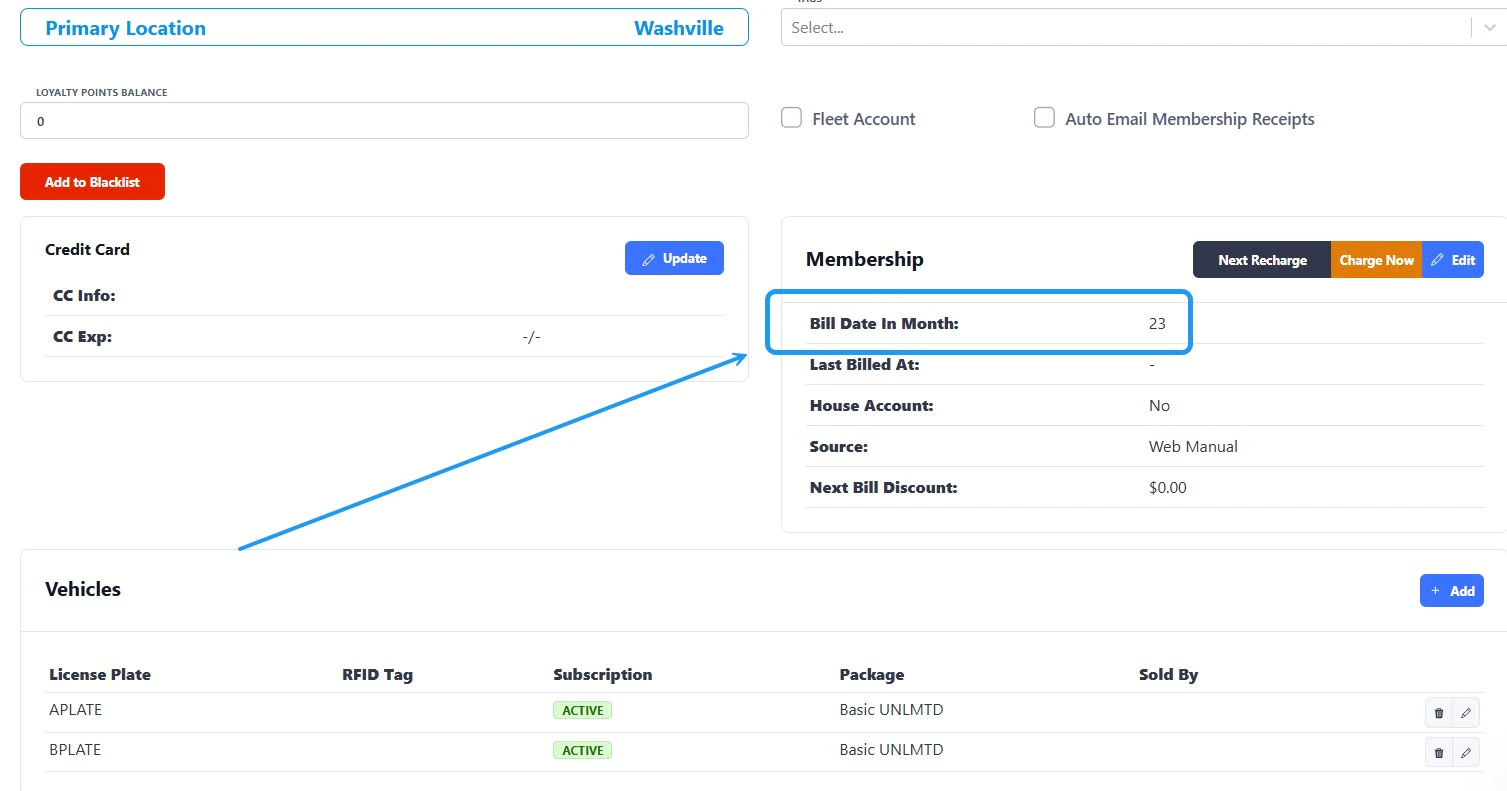Click the Next Bill Discount value $0.00

click(1167, 488)
